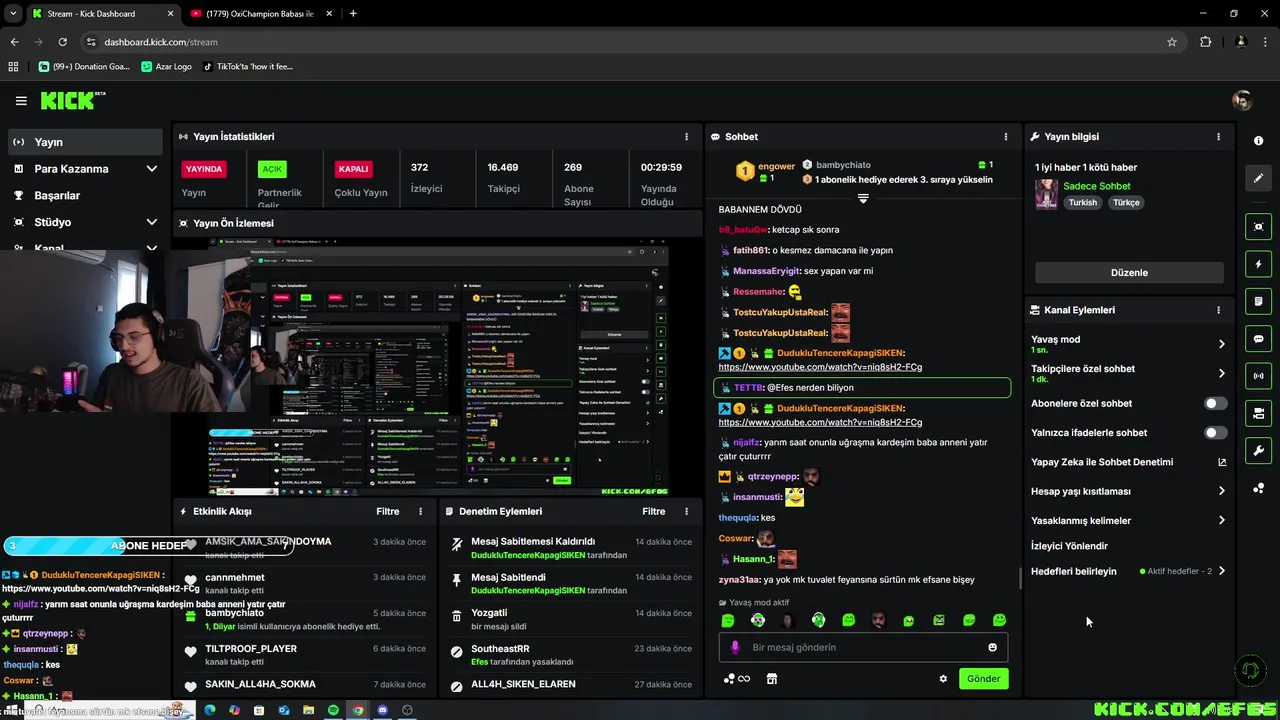Open Yavaş mod settings chevron
The image size is (1280, 720).
point(1221,344)
